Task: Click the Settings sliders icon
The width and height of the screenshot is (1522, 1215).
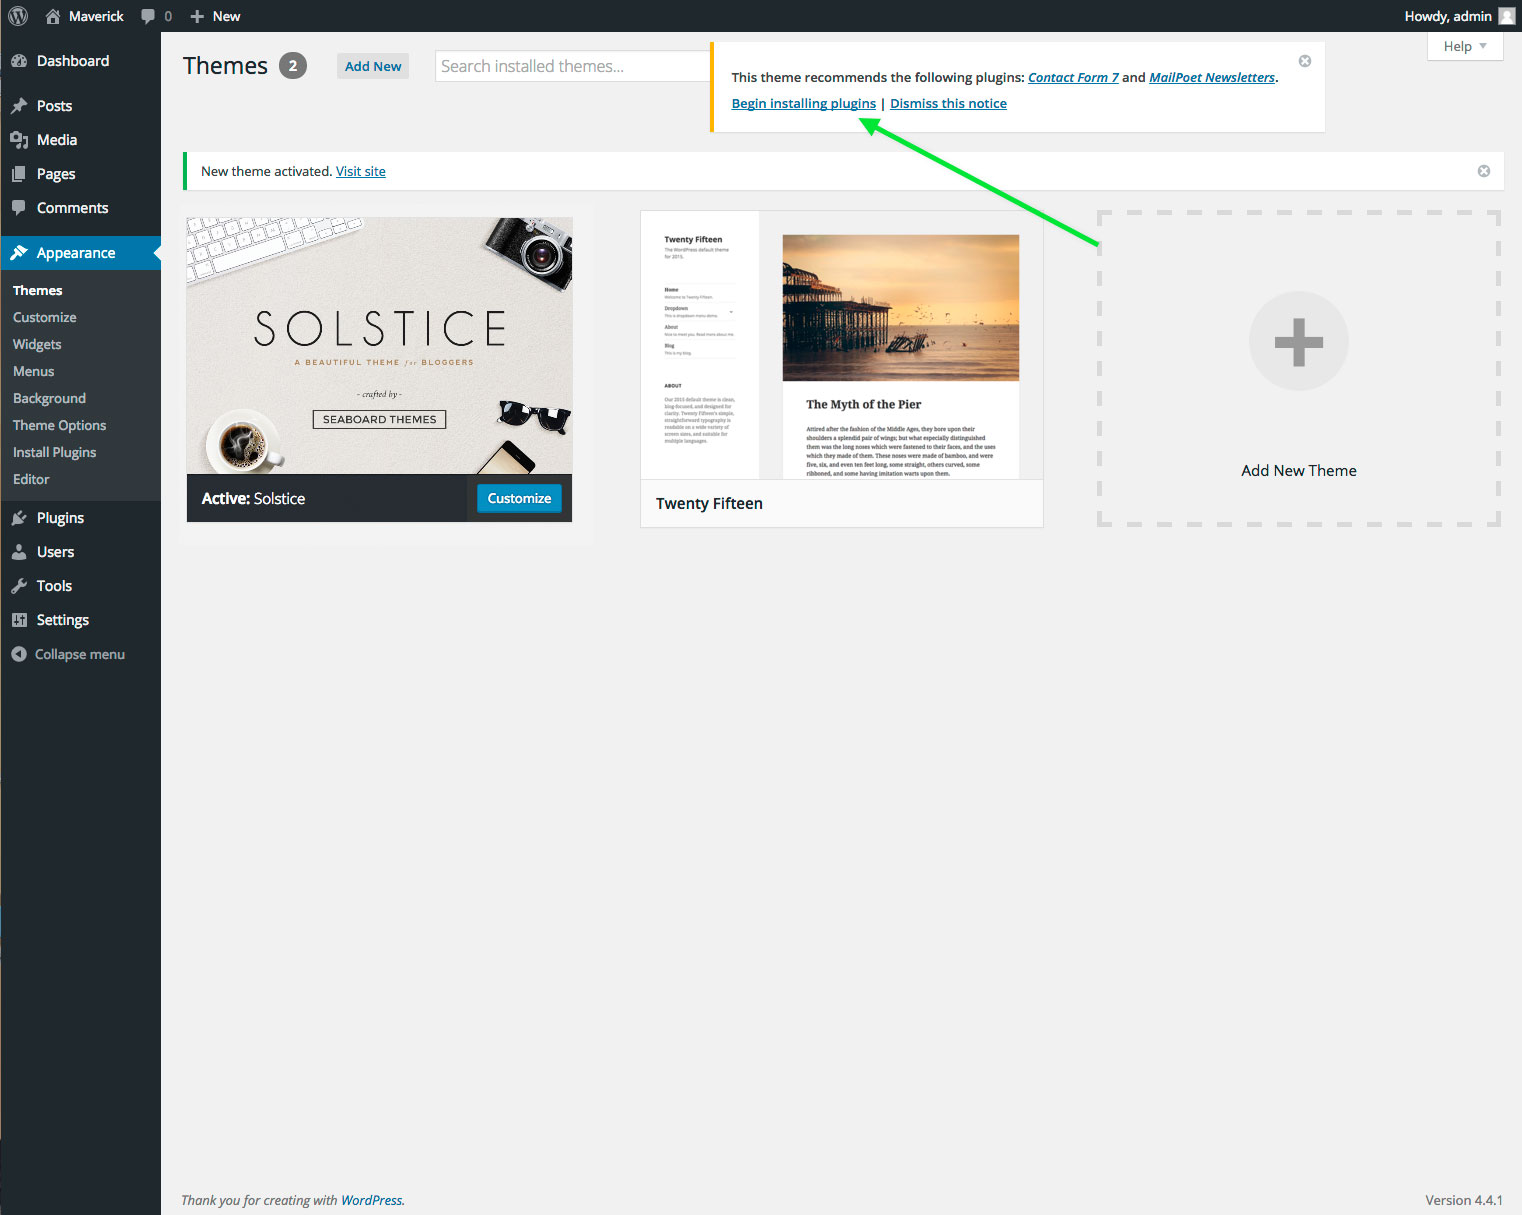Action: (x=19, y=620)
